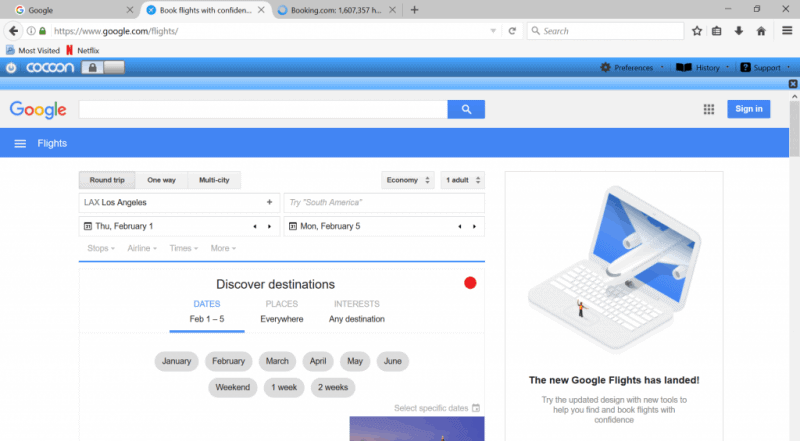Move departure date one day earlier
The height and width of the screenshot is (441, 800).
coord(255,227)
